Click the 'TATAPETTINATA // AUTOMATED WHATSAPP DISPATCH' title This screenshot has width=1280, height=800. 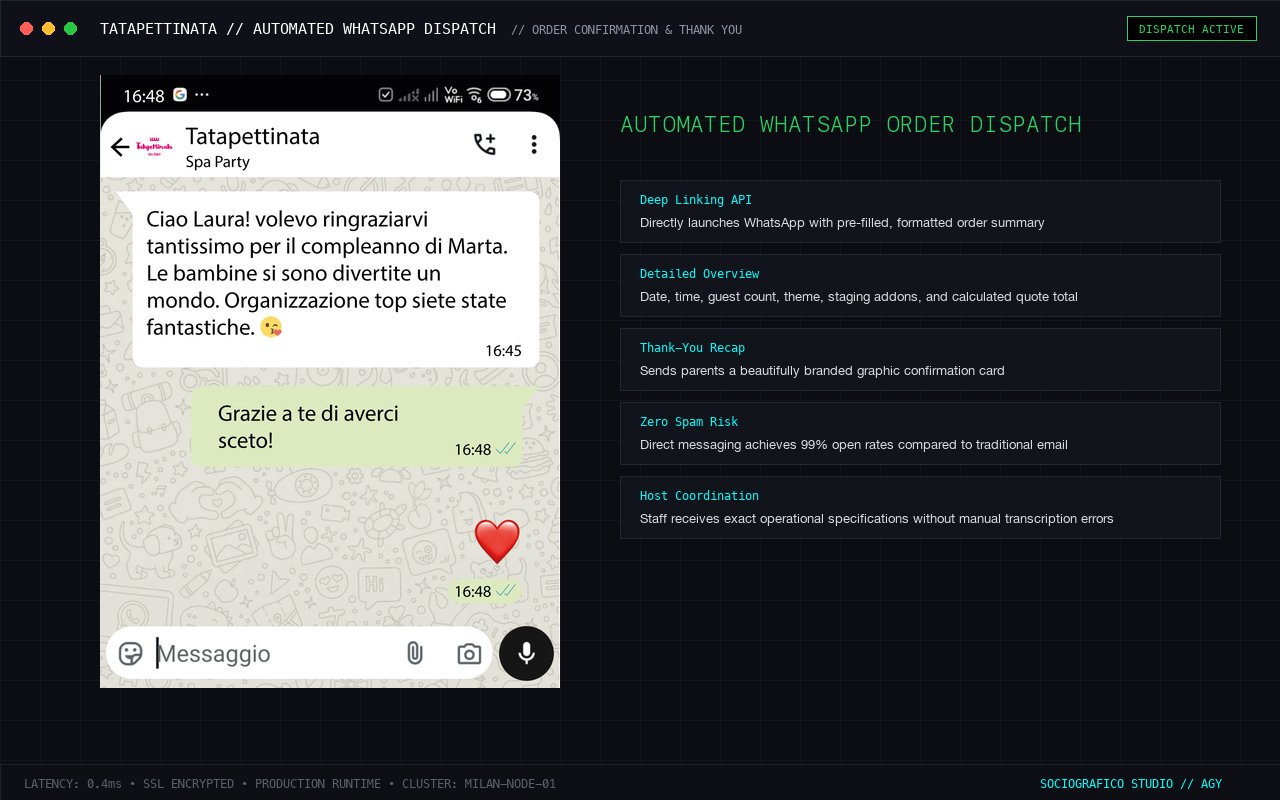pos(298,29)
